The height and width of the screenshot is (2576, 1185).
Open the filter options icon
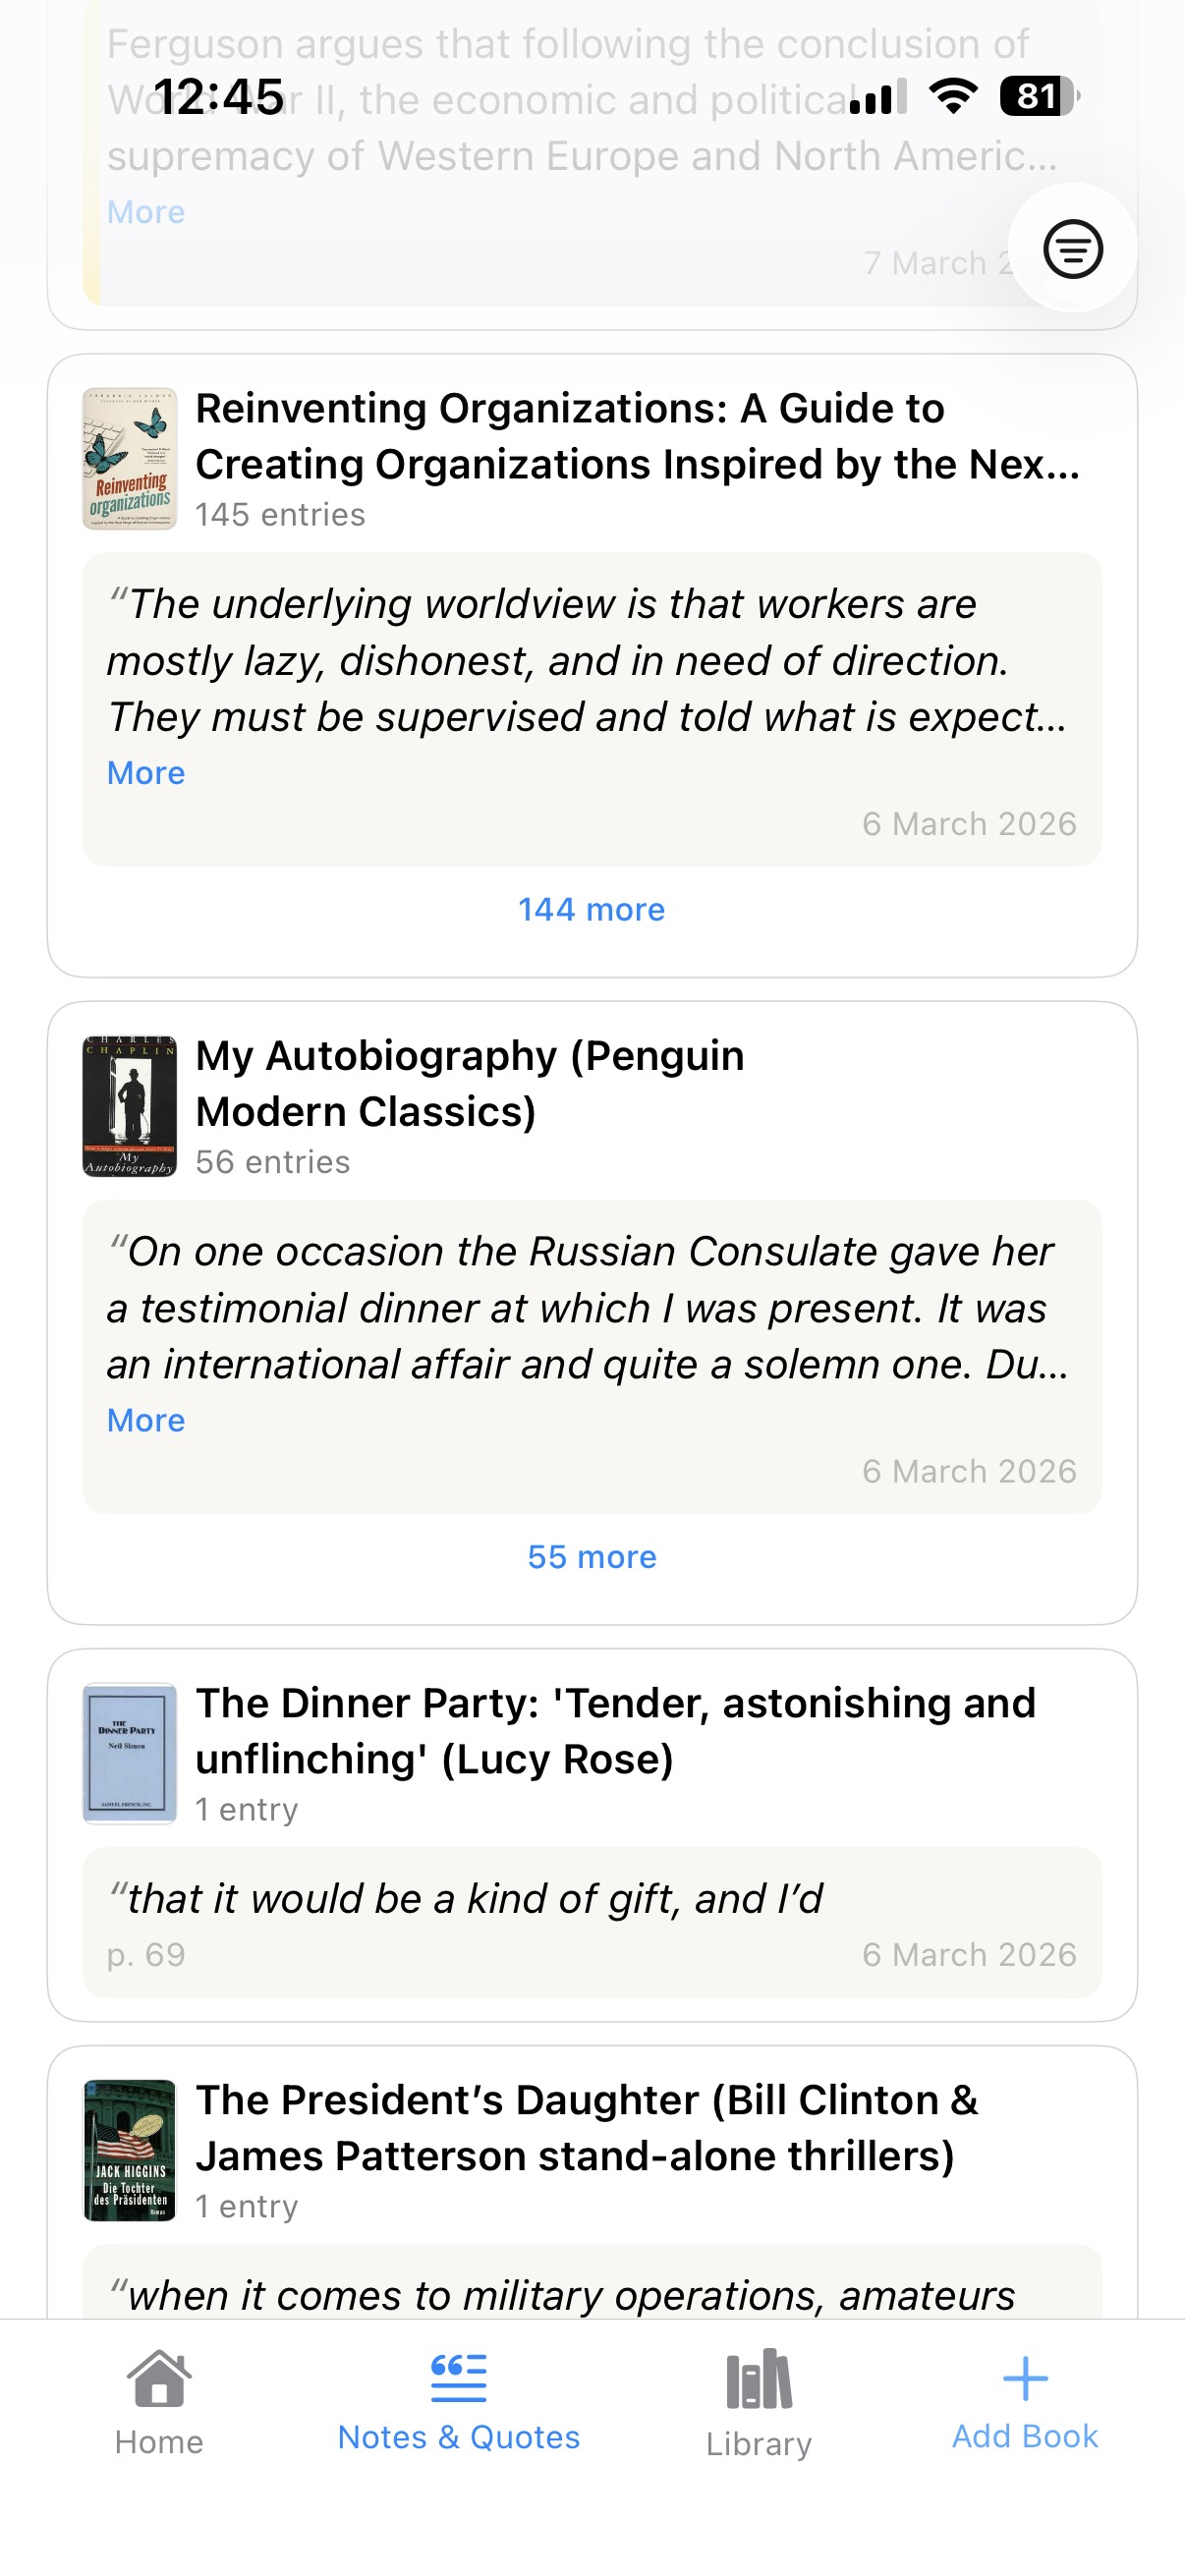point(1072,248)
